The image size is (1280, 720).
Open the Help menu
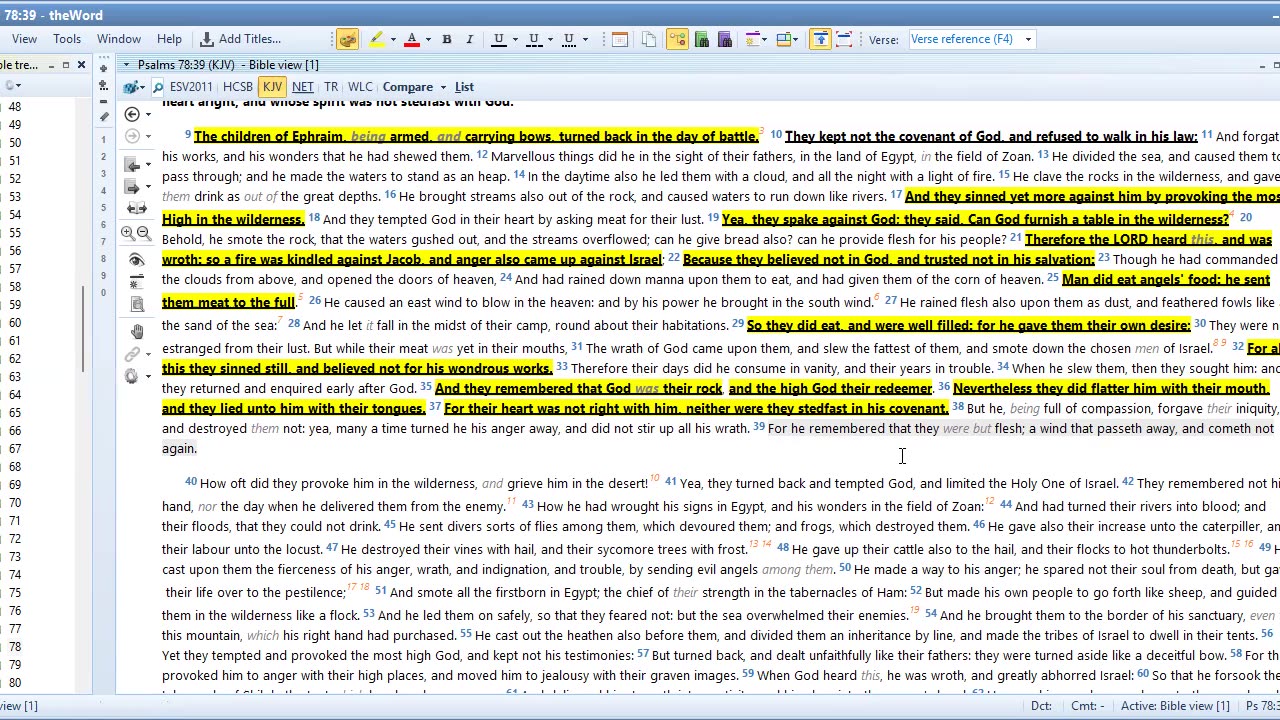169,39
